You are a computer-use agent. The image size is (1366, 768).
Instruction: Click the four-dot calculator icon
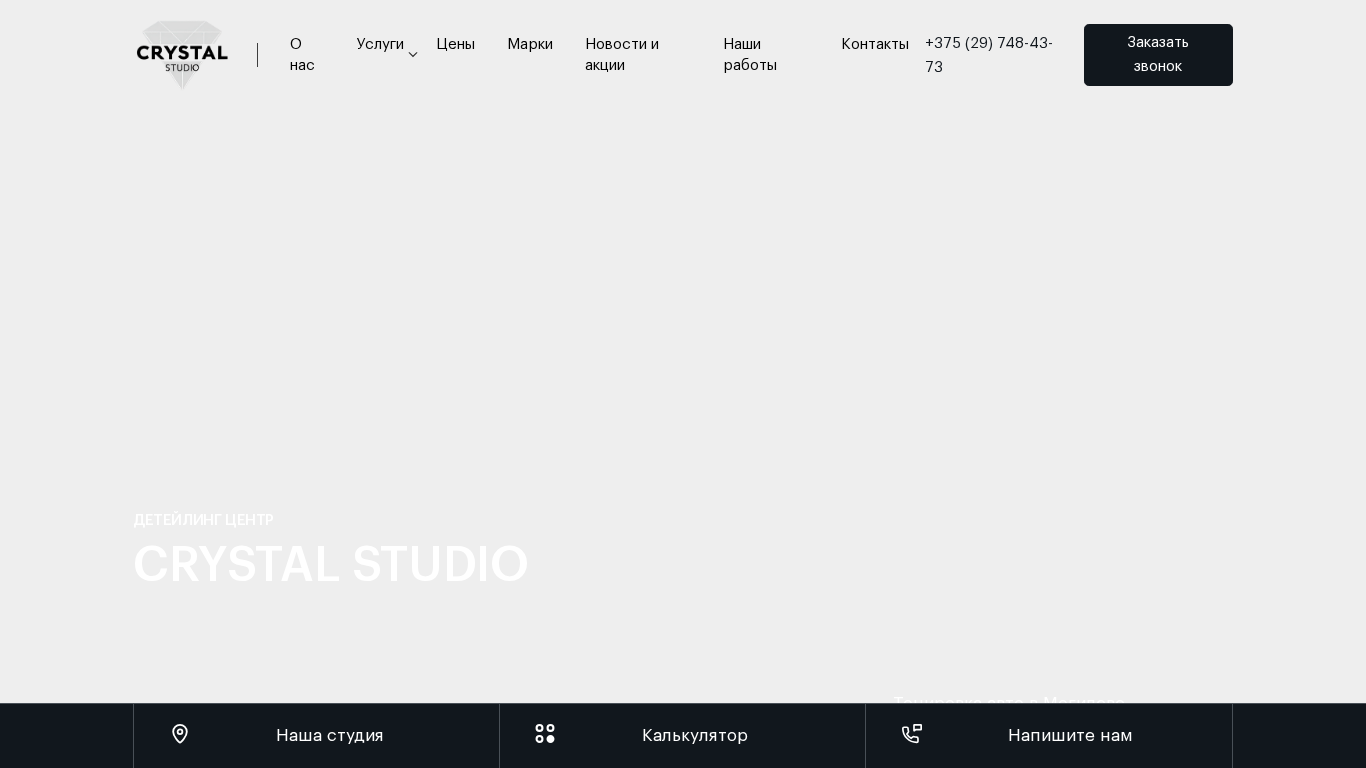point(545,734)
